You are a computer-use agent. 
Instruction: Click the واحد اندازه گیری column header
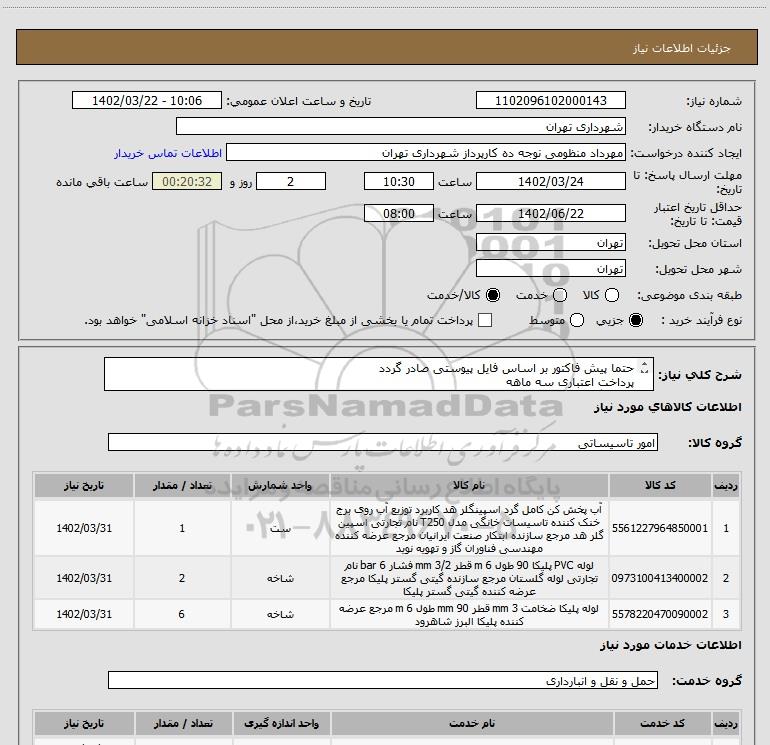pyautogui.click(x=281, y=723)
